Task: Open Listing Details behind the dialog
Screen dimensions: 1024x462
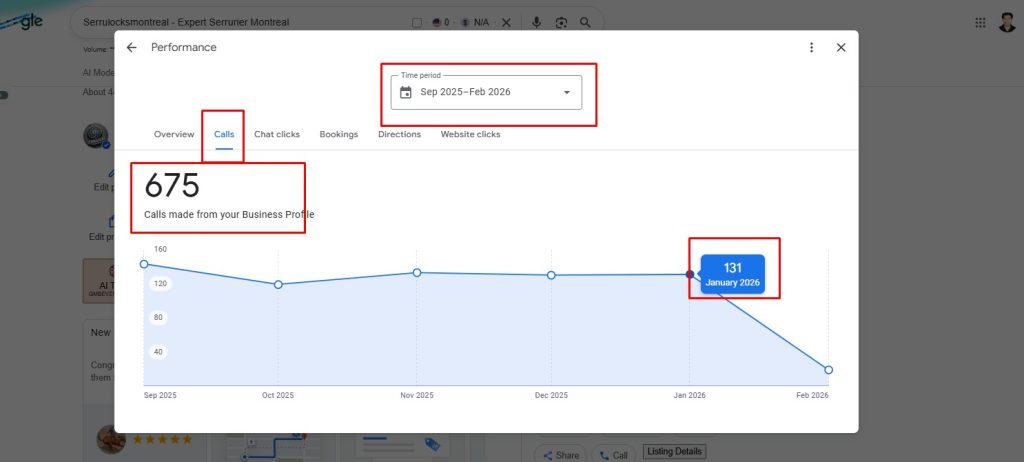Action: pos(675,452)
